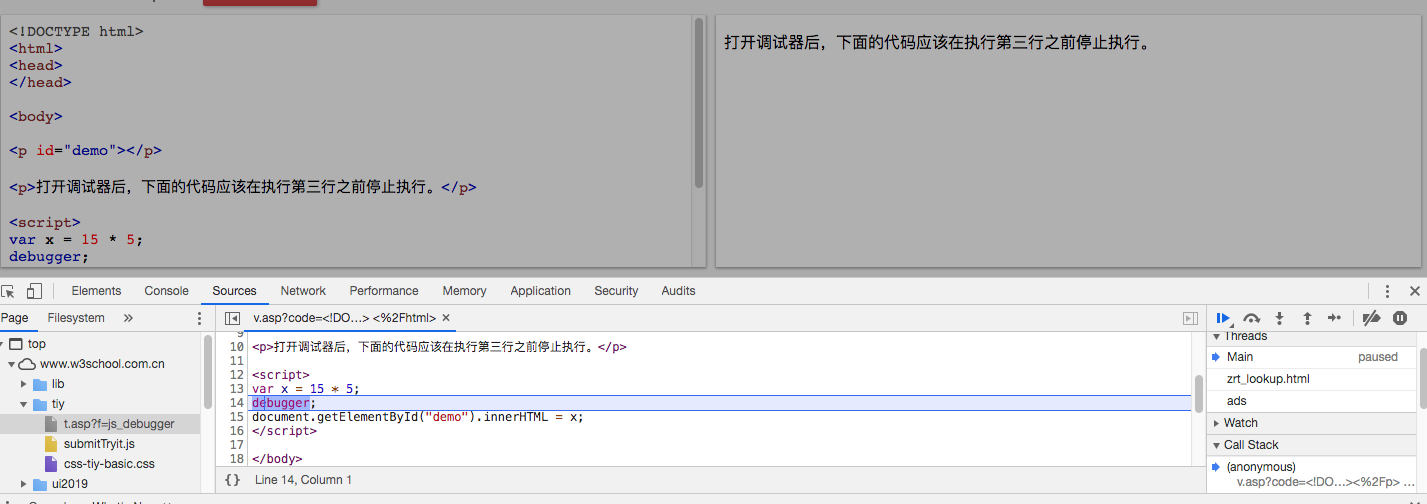This screenshot has height=504, width=1427.
Task: Switch to the Application tab
Action: [x=540, y=291]
